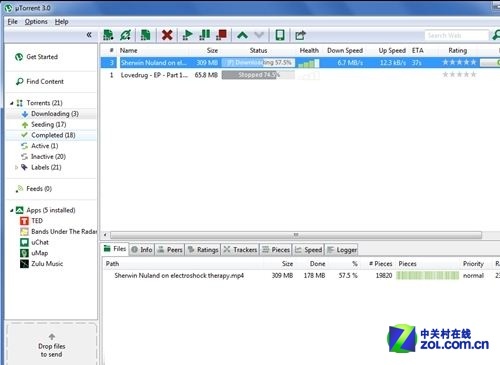Click the pieces bar for the mp4 file

(x=428, y=276)
